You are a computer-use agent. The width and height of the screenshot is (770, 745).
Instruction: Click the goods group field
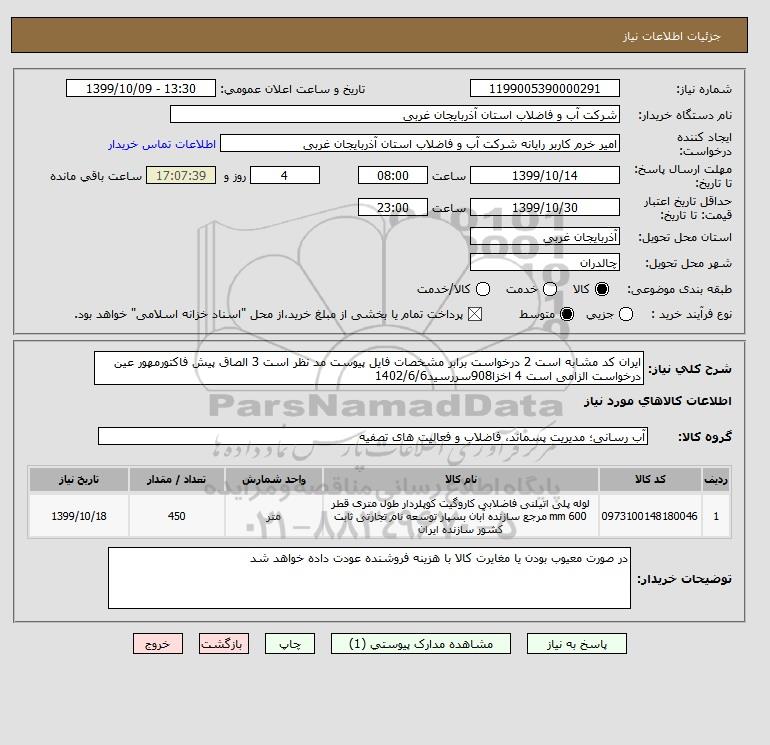click(x=373, y=436)
